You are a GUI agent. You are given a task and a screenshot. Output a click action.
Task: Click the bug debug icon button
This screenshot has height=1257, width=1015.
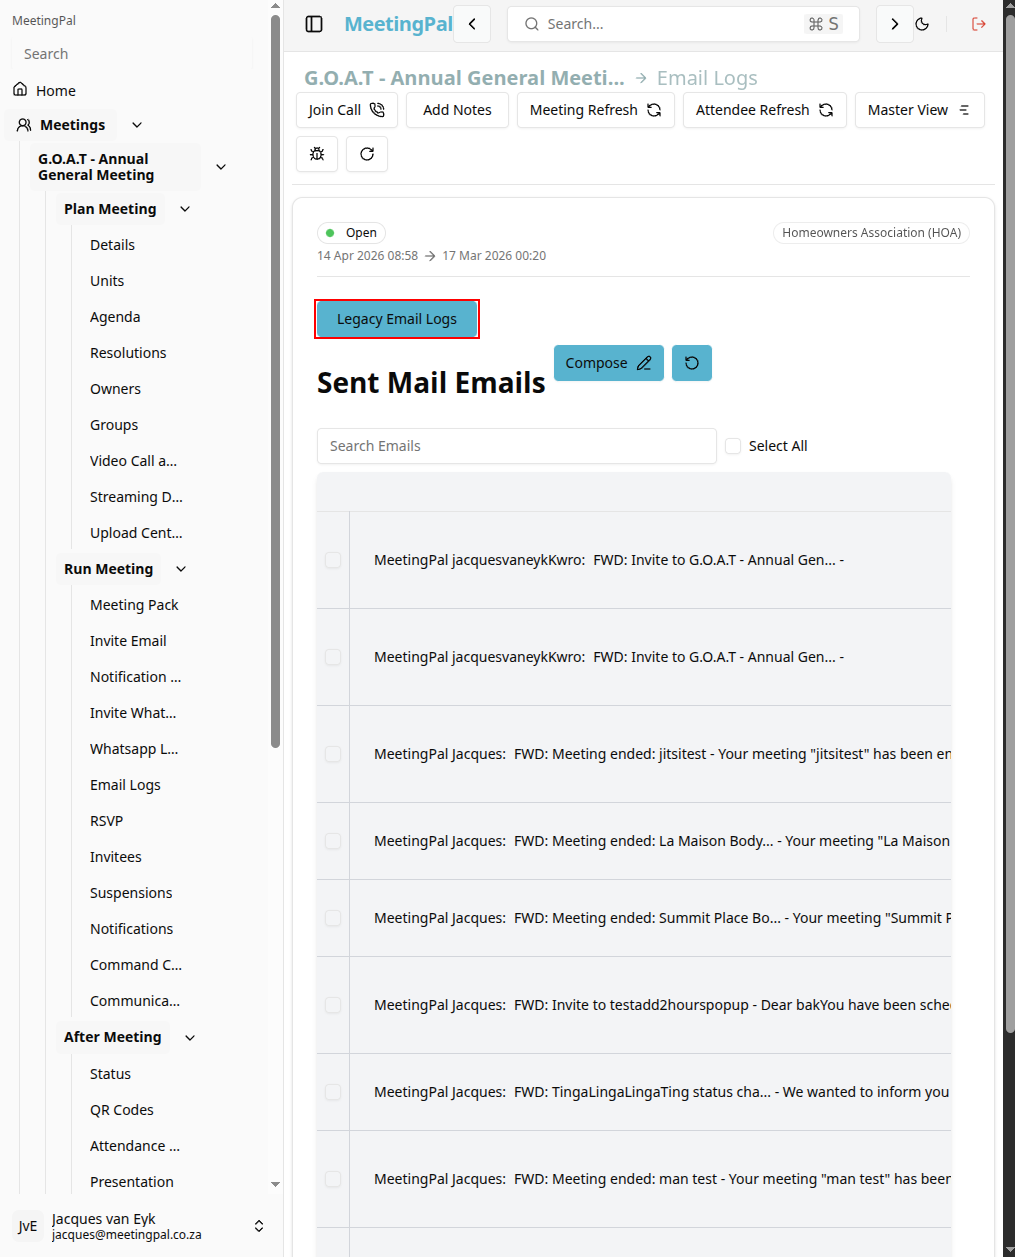click(317, 154)
